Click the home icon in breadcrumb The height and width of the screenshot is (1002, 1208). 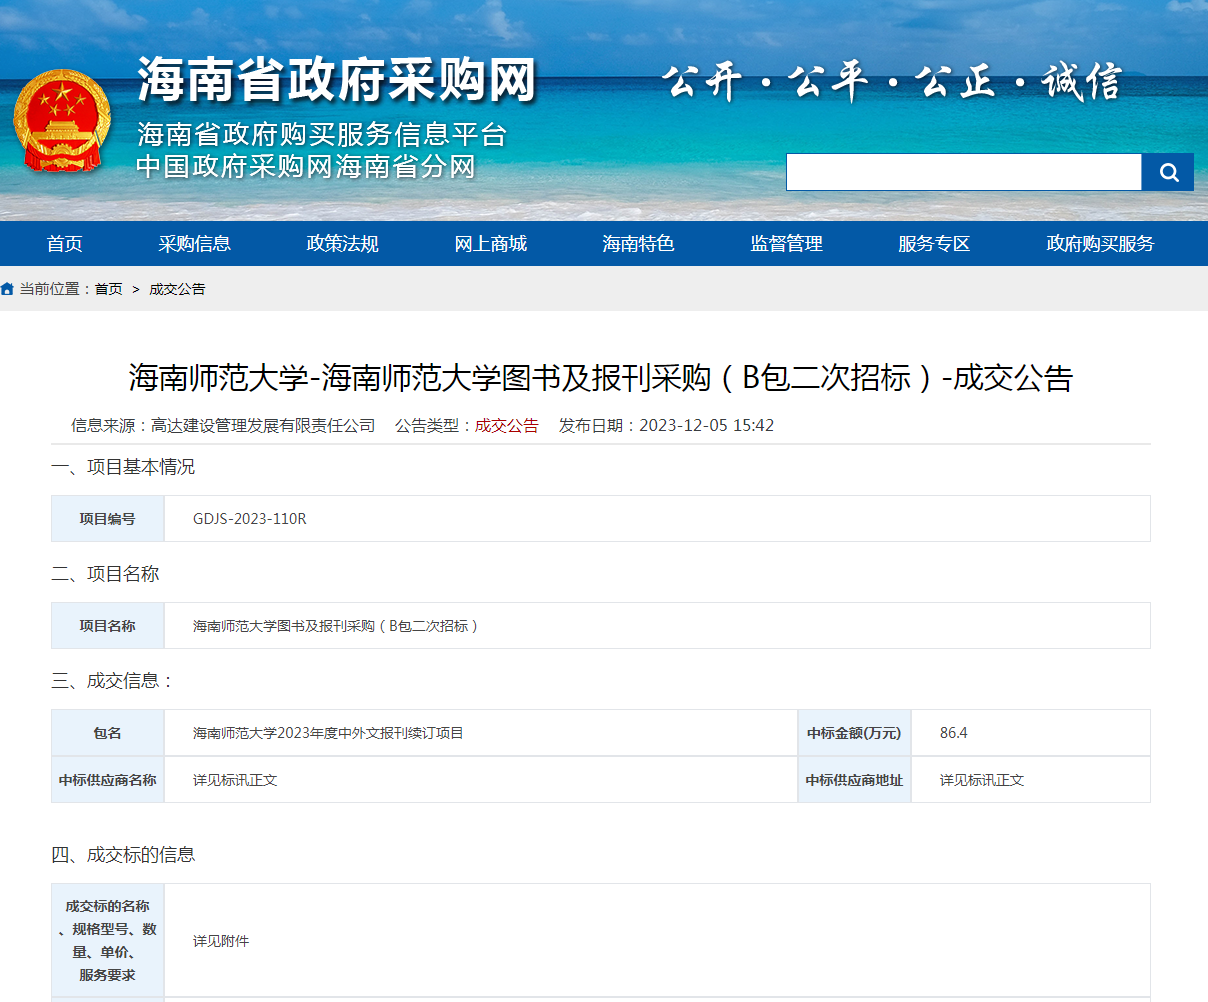click(8, 289)
